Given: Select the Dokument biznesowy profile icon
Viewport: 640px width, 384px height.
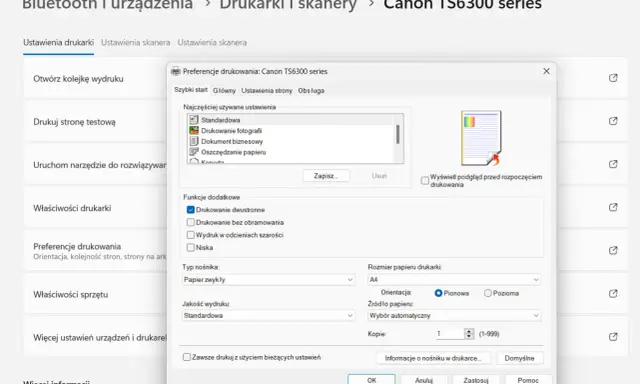Looking at the screenshot, I should pos(194,141).
